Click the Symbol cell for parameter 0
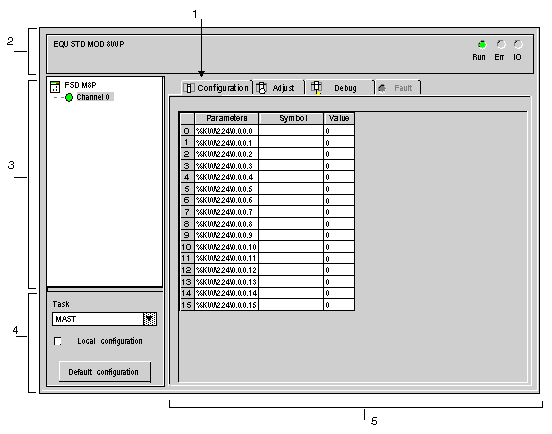This screenshot has width=552, height=434. coord(291,131)
